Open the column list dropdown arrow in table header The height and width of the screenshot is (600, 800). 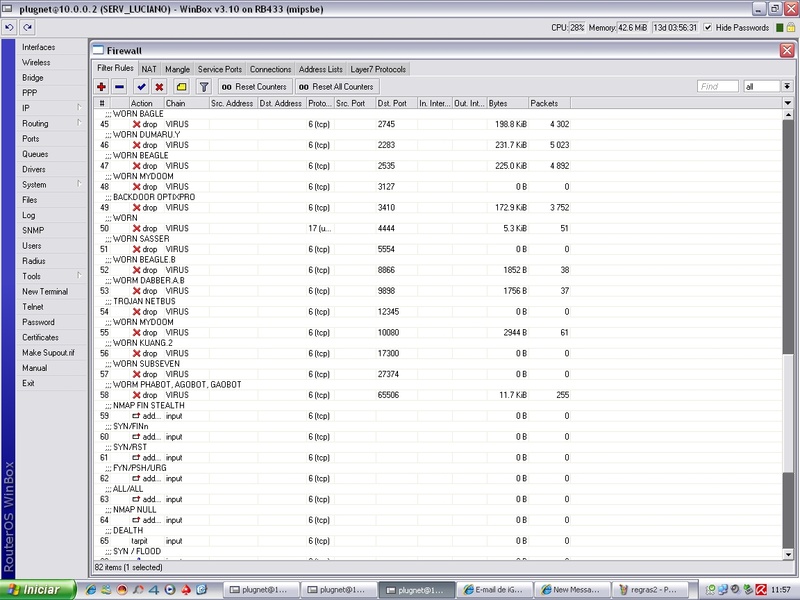(787, 103)
